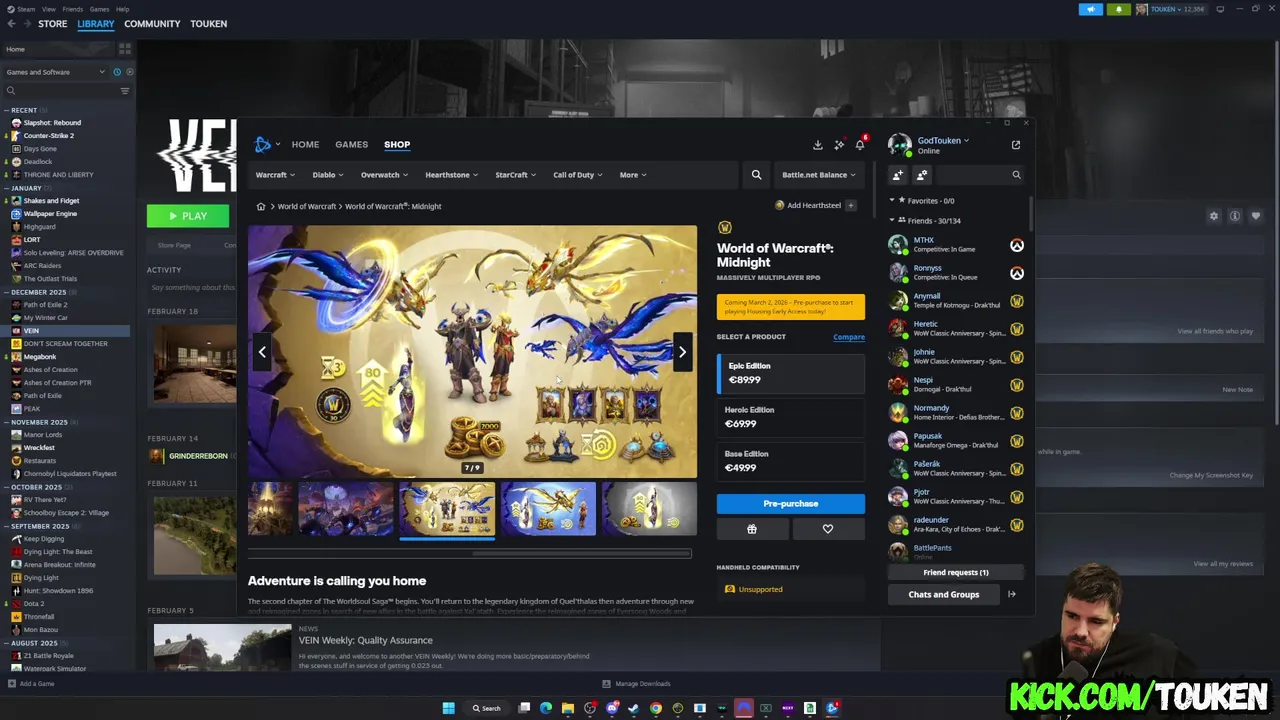1280x720 pixels.
Task: View Friend requests (1)
Action: [x=956, y=572]
